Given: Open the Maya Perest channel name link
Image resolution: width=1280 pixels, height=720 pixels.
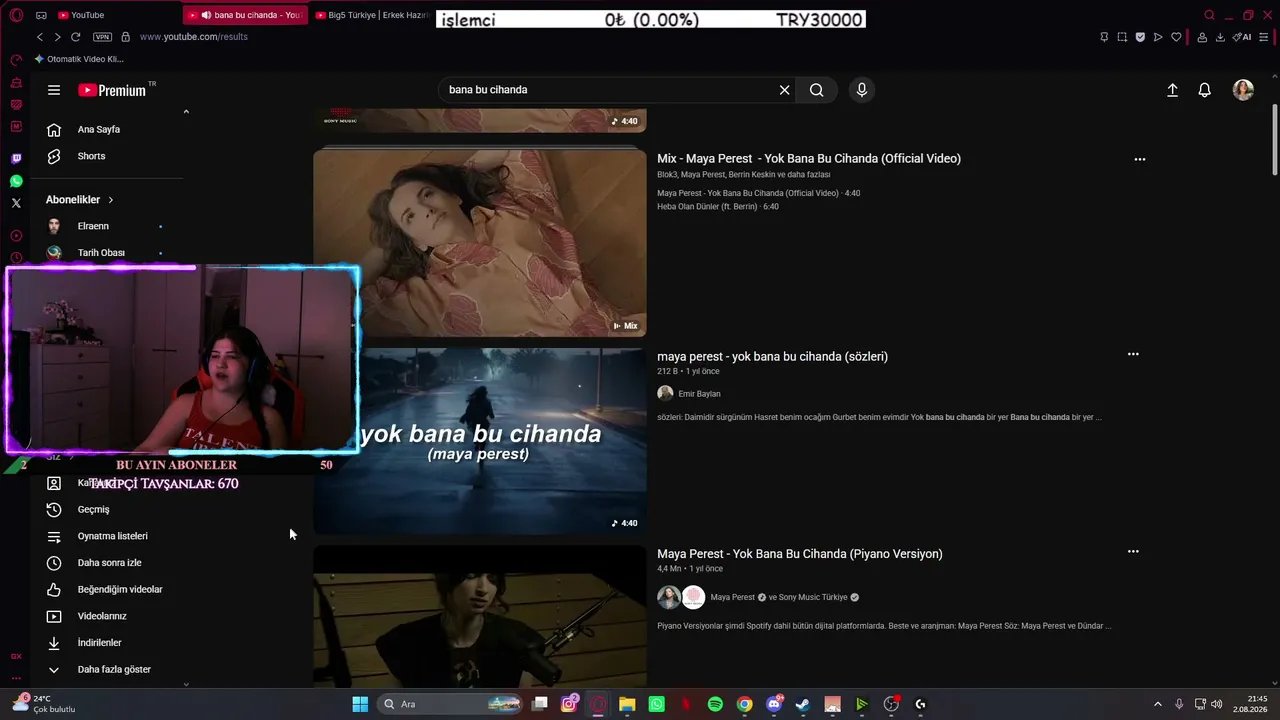Looking at the screenshot, I should click(x=732, y=597).
